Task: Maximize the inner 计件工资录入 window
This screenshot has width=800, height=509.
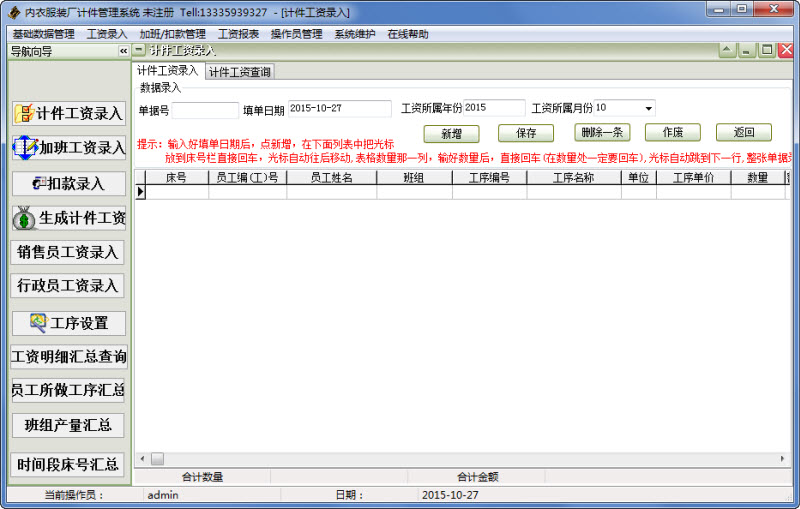Action: 766,50
